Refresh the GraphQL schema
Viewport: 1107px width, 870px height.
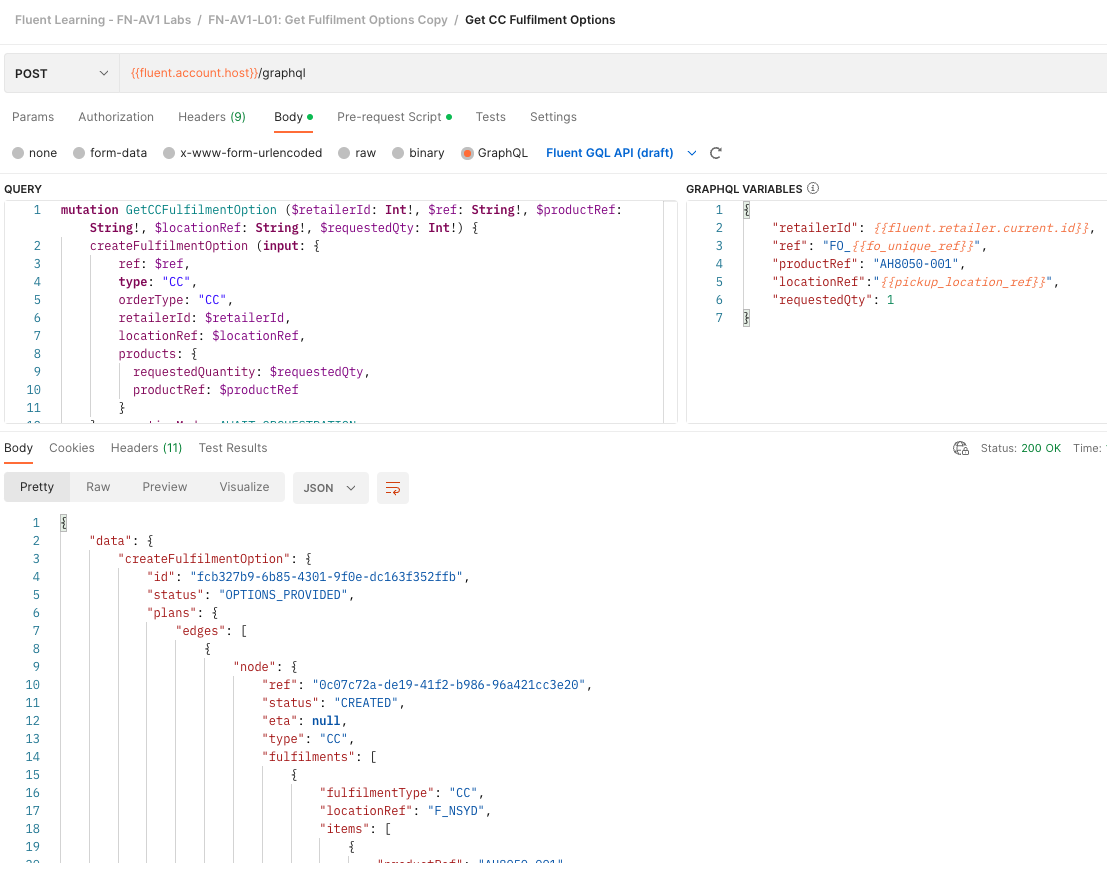[x=716, y=153]
